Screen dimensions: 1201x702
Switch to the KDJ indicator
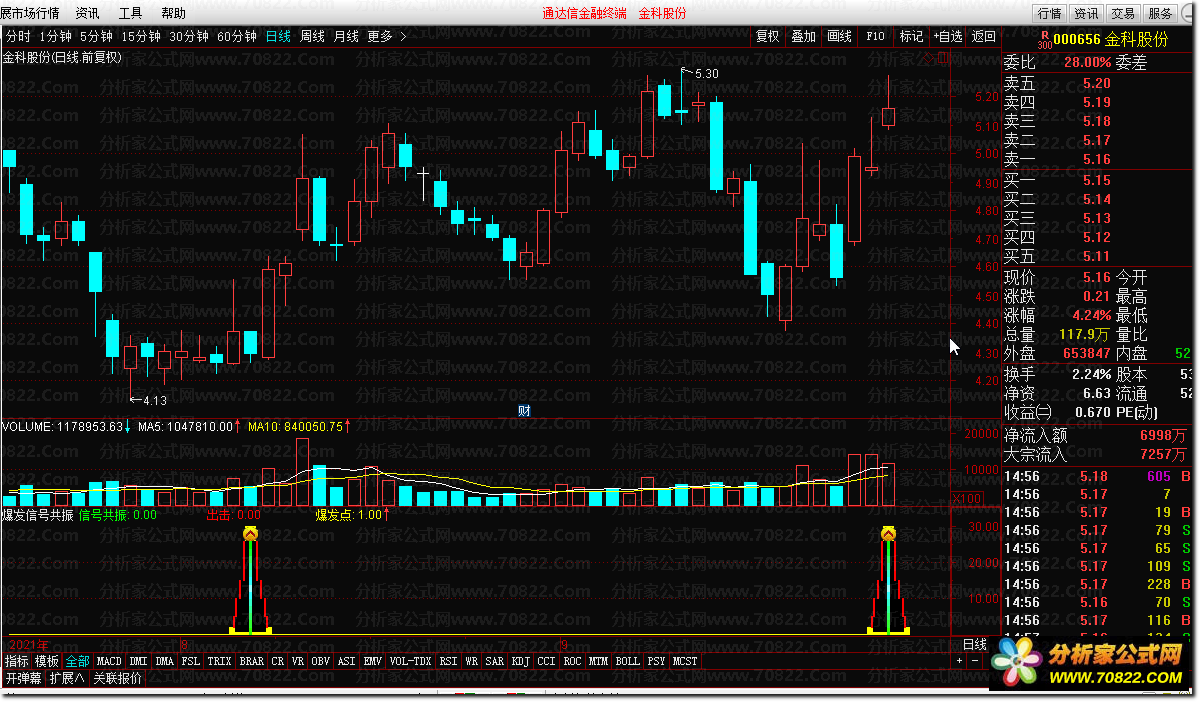[x=520, y=662]
